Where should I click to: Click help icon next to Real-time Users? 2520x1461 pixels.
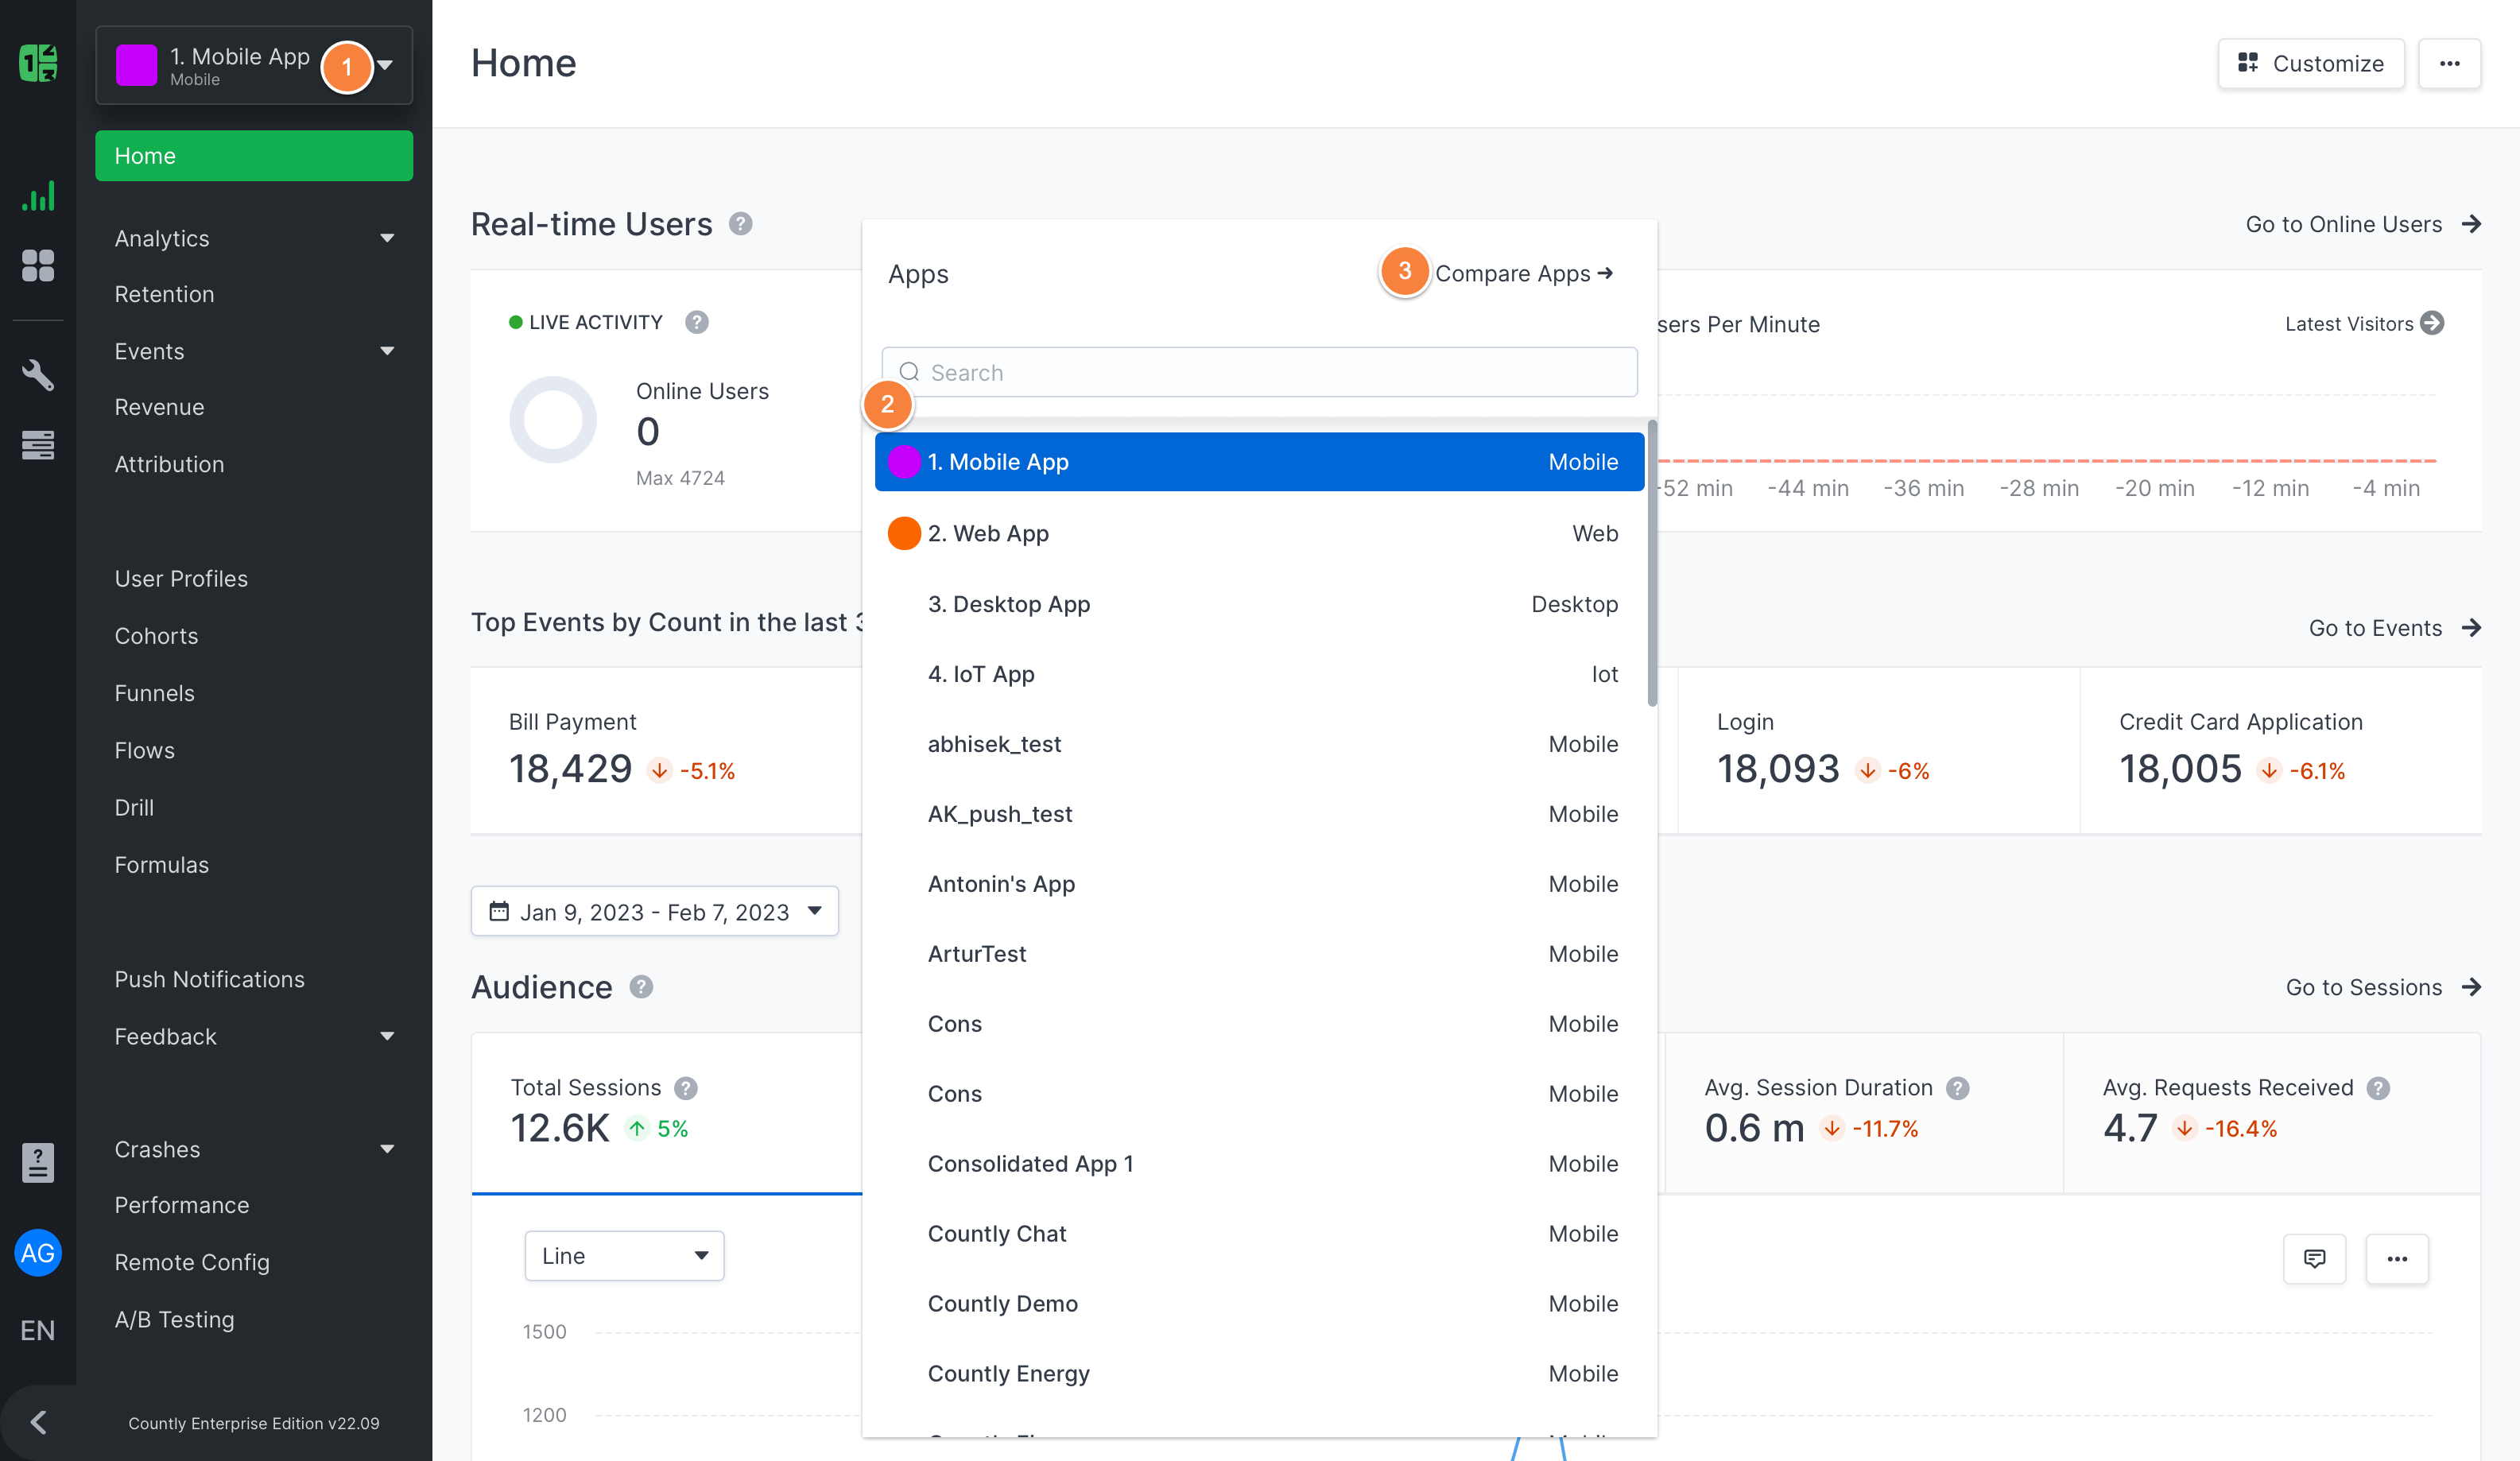(740, 223)
